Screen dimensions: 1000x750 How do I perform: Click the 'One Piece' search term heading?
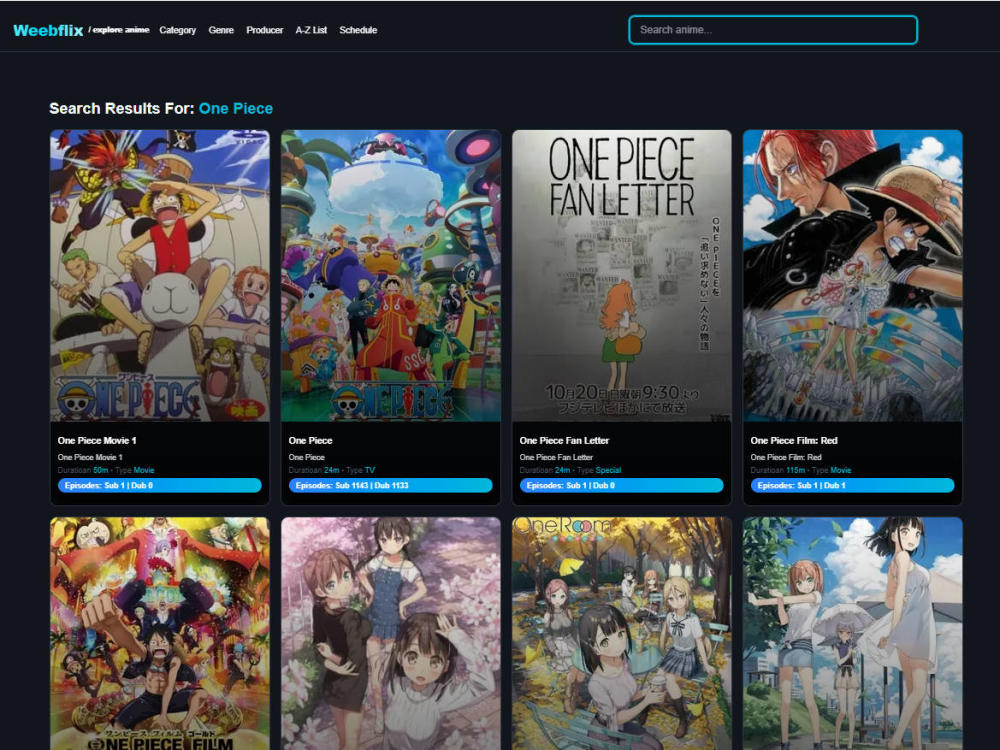pos(236,108)
